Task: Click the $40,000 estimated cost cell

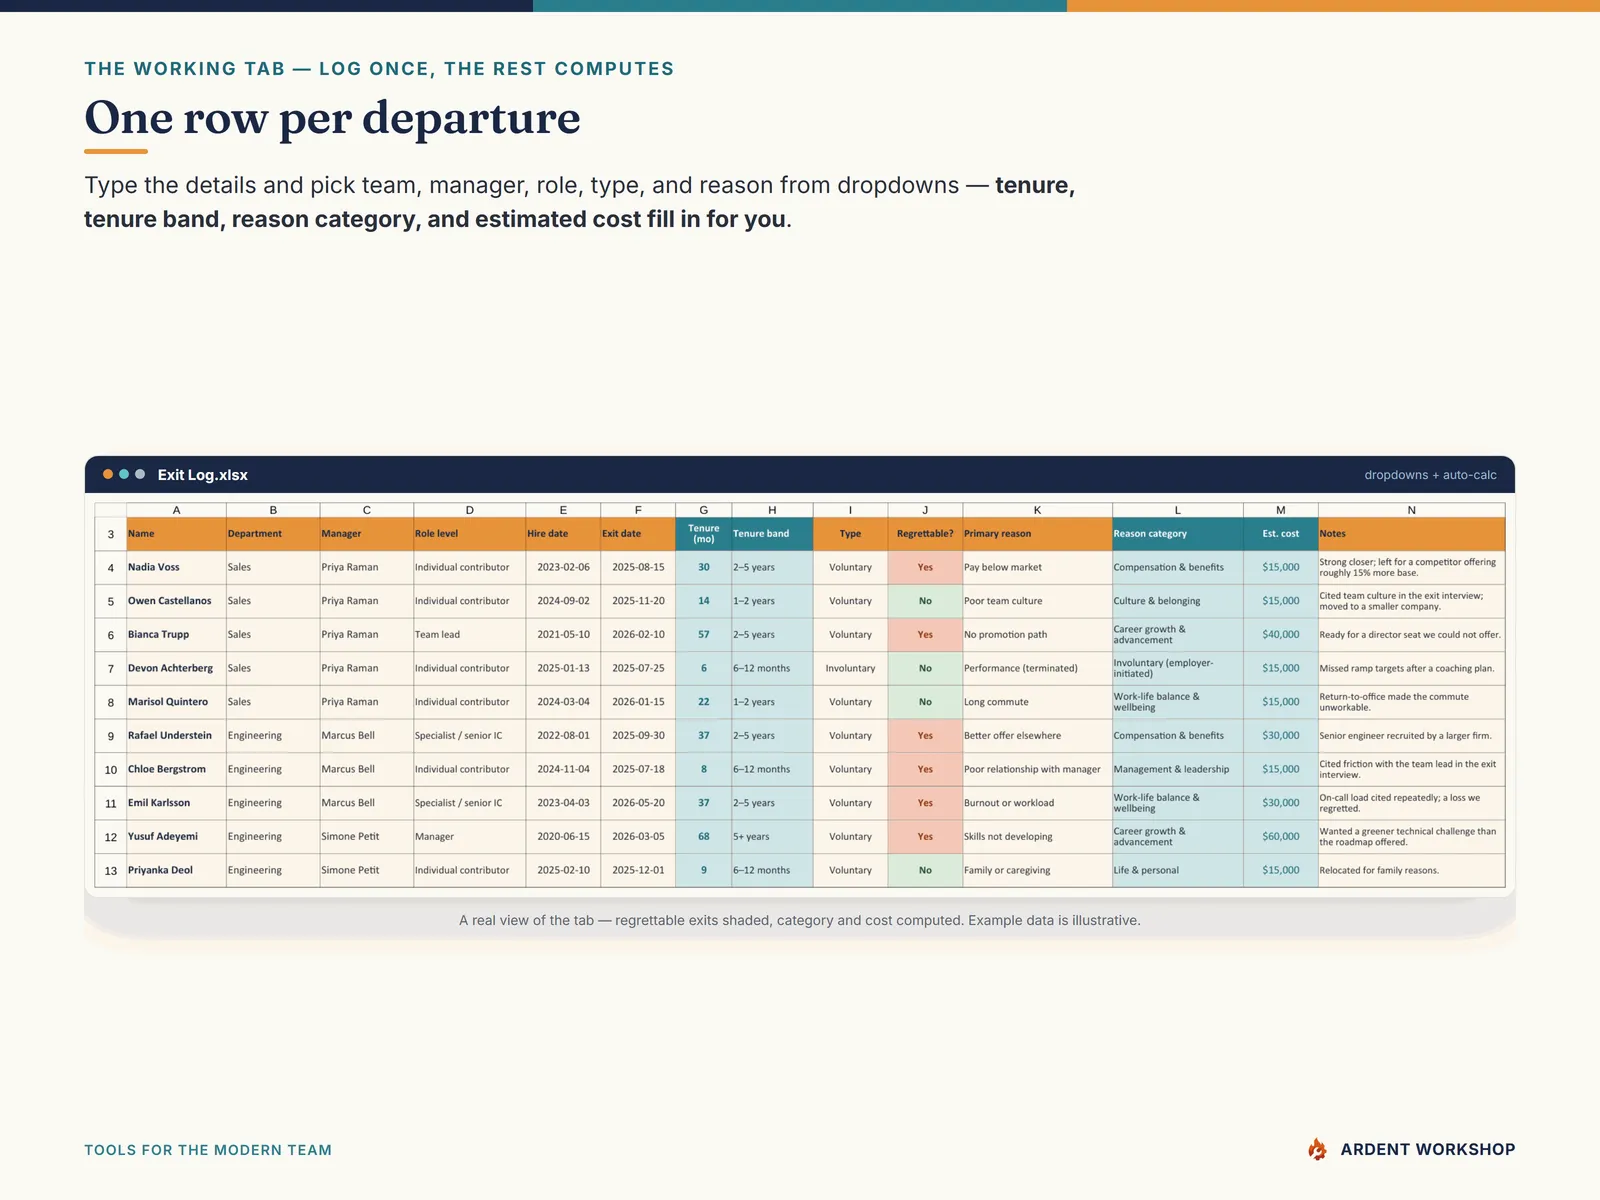Action: tap(1281, 634)
